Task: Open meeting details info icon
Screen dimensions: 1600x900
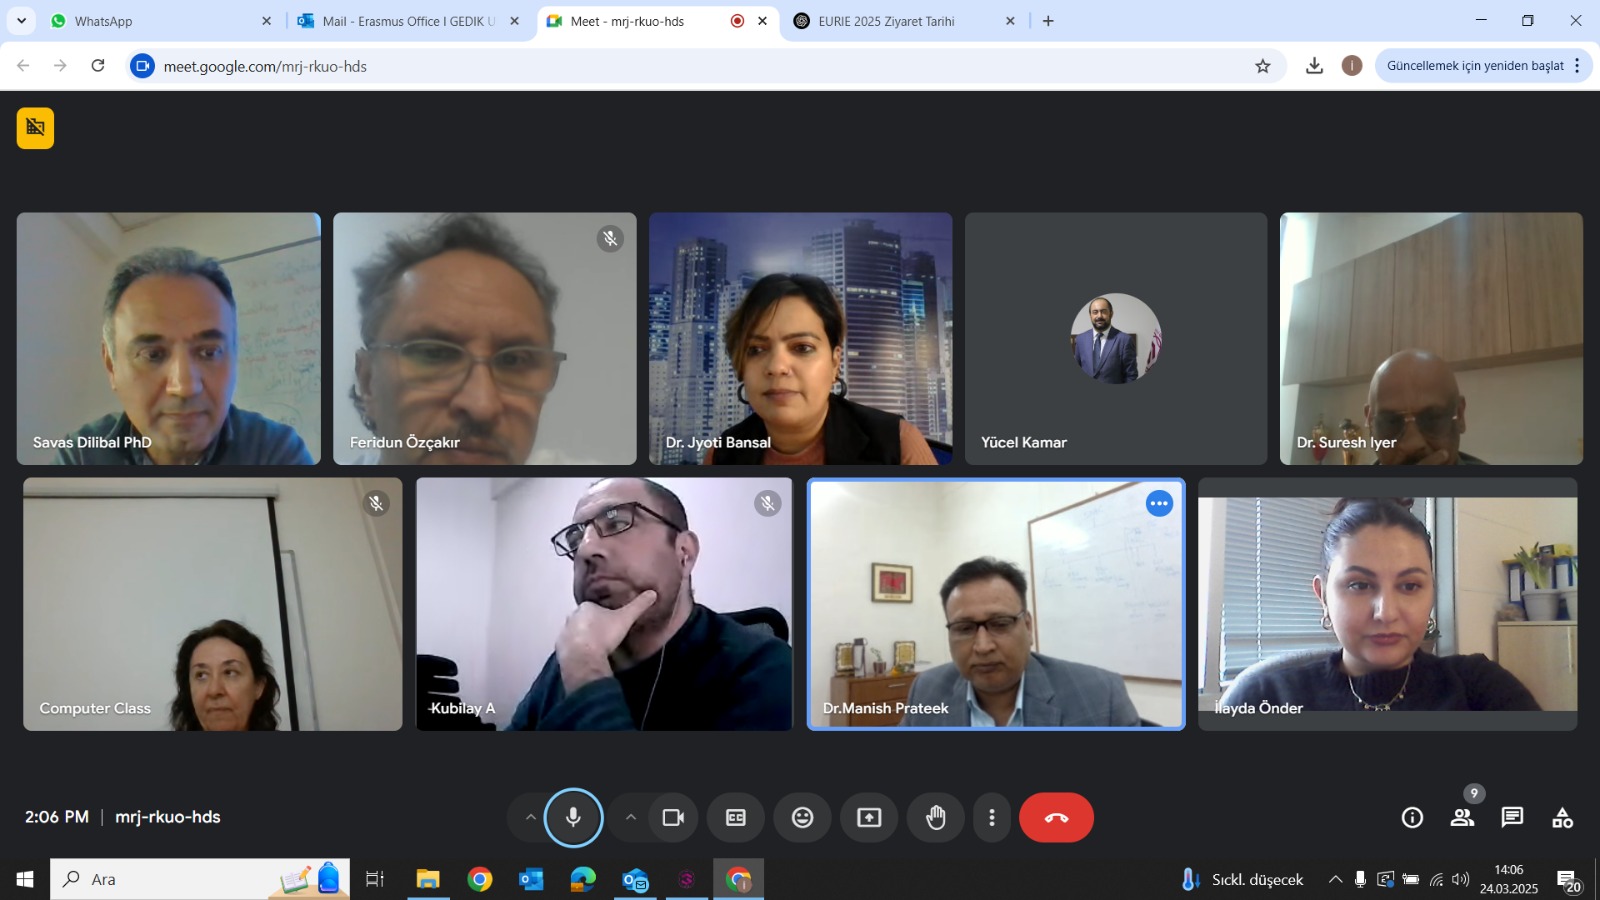Action: pyautogui.click(x=1412, y=817)
